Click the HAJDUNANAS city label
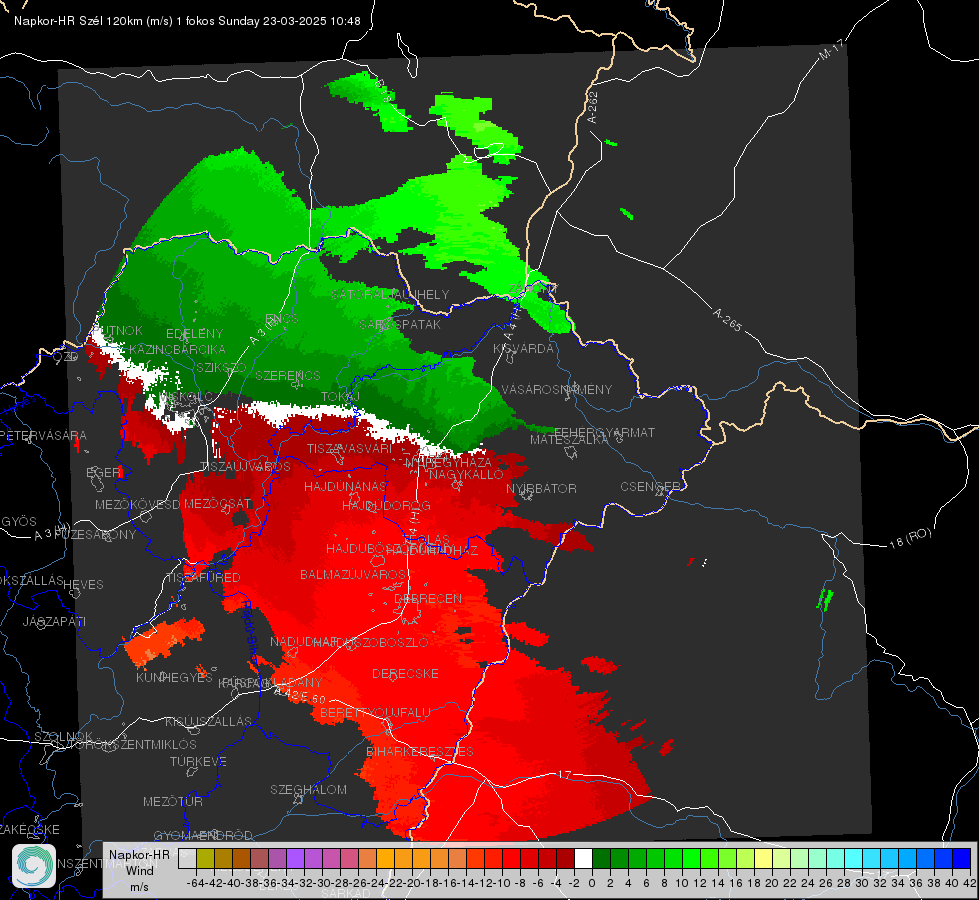The image size is (979, 900). click(x=345, y=486)
